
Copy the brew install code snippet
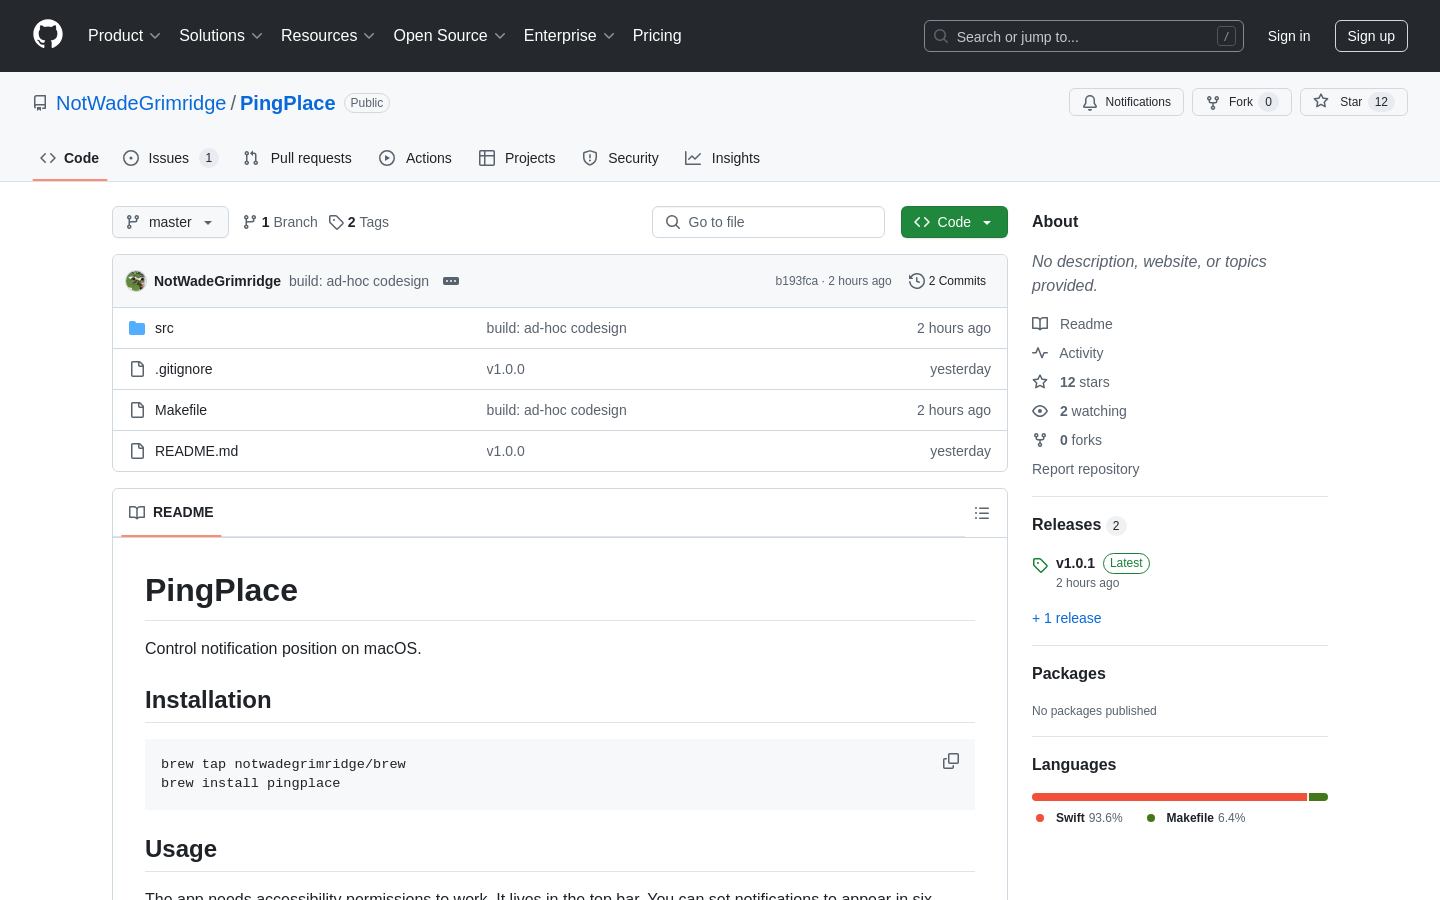[x=951, y=761]
